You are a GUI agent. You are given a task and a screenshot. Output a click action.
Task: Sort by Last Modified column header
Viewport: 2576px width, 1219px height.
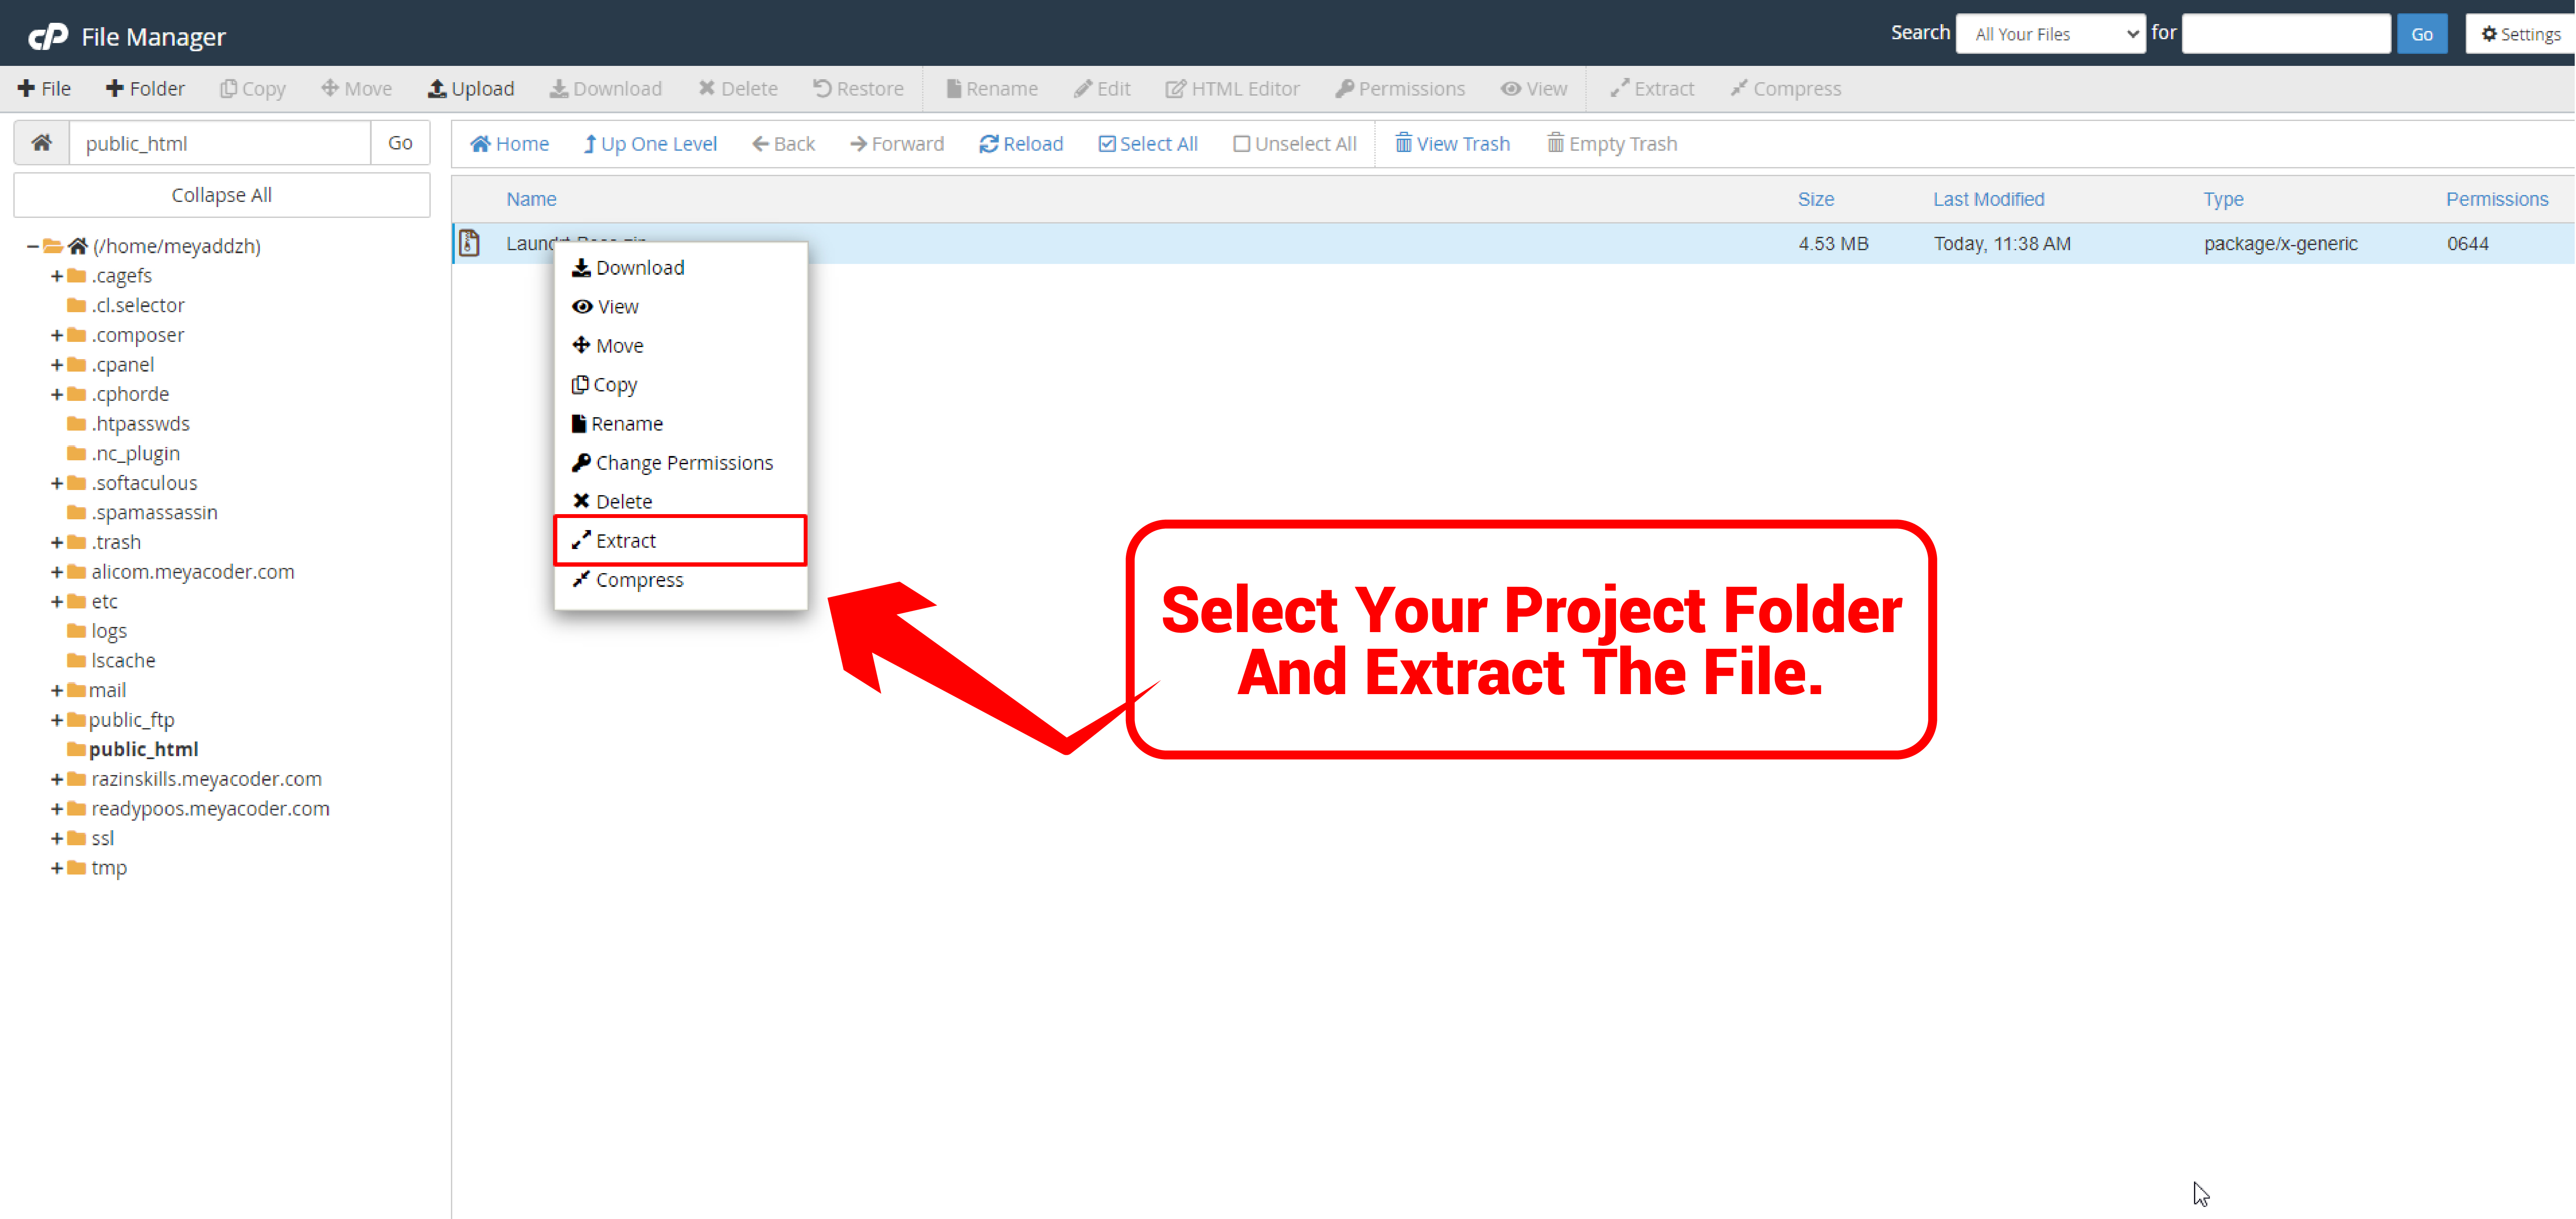1988,199
